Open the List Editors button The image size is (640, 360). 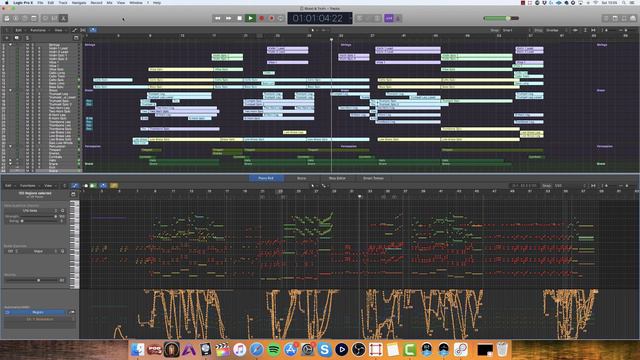coord(606,18)
